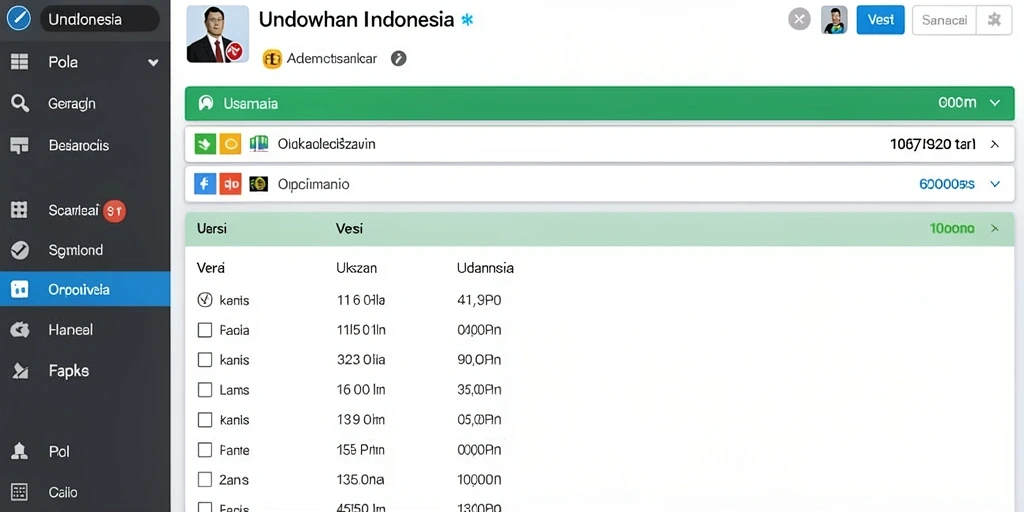Click the Udannsia column header
This screenshot has width=1024, height=512.
[485, 268]
